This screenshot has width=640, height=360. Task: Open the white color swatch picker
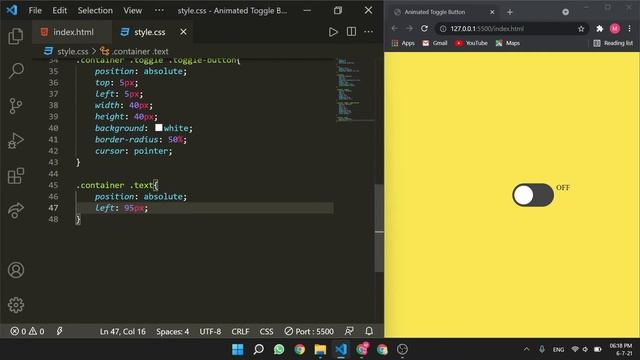point(159,128)
